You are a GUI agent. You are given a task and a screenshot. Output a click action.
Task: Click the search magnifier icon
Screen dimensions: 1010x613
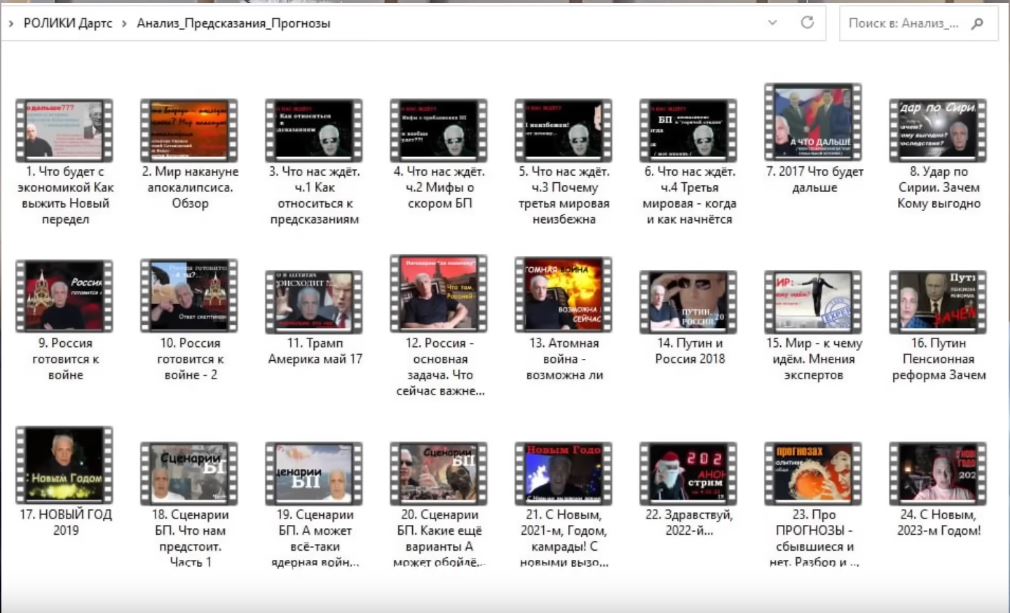pyautogui.click(x=977, y=24)
